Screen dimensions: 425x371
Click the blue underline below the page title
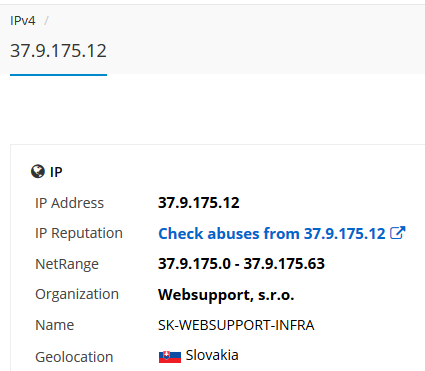[58, 75]
